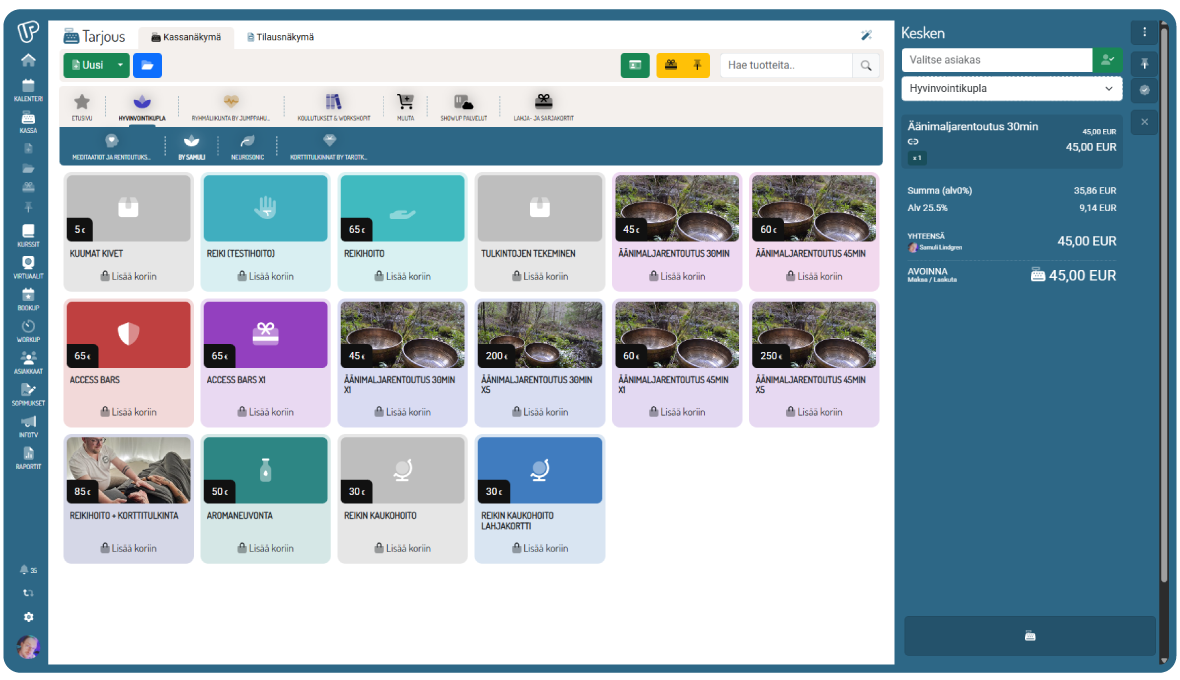Go to Raportit in the sidebar
Image resolution: width=1180 pixels, height=680 pixels.
(28, 457)
